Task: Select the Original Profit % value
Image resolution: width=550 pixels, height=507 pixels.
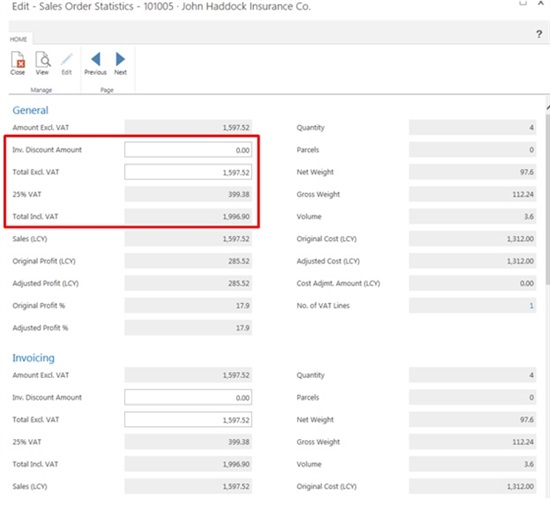Action: [x=188, y=306]
